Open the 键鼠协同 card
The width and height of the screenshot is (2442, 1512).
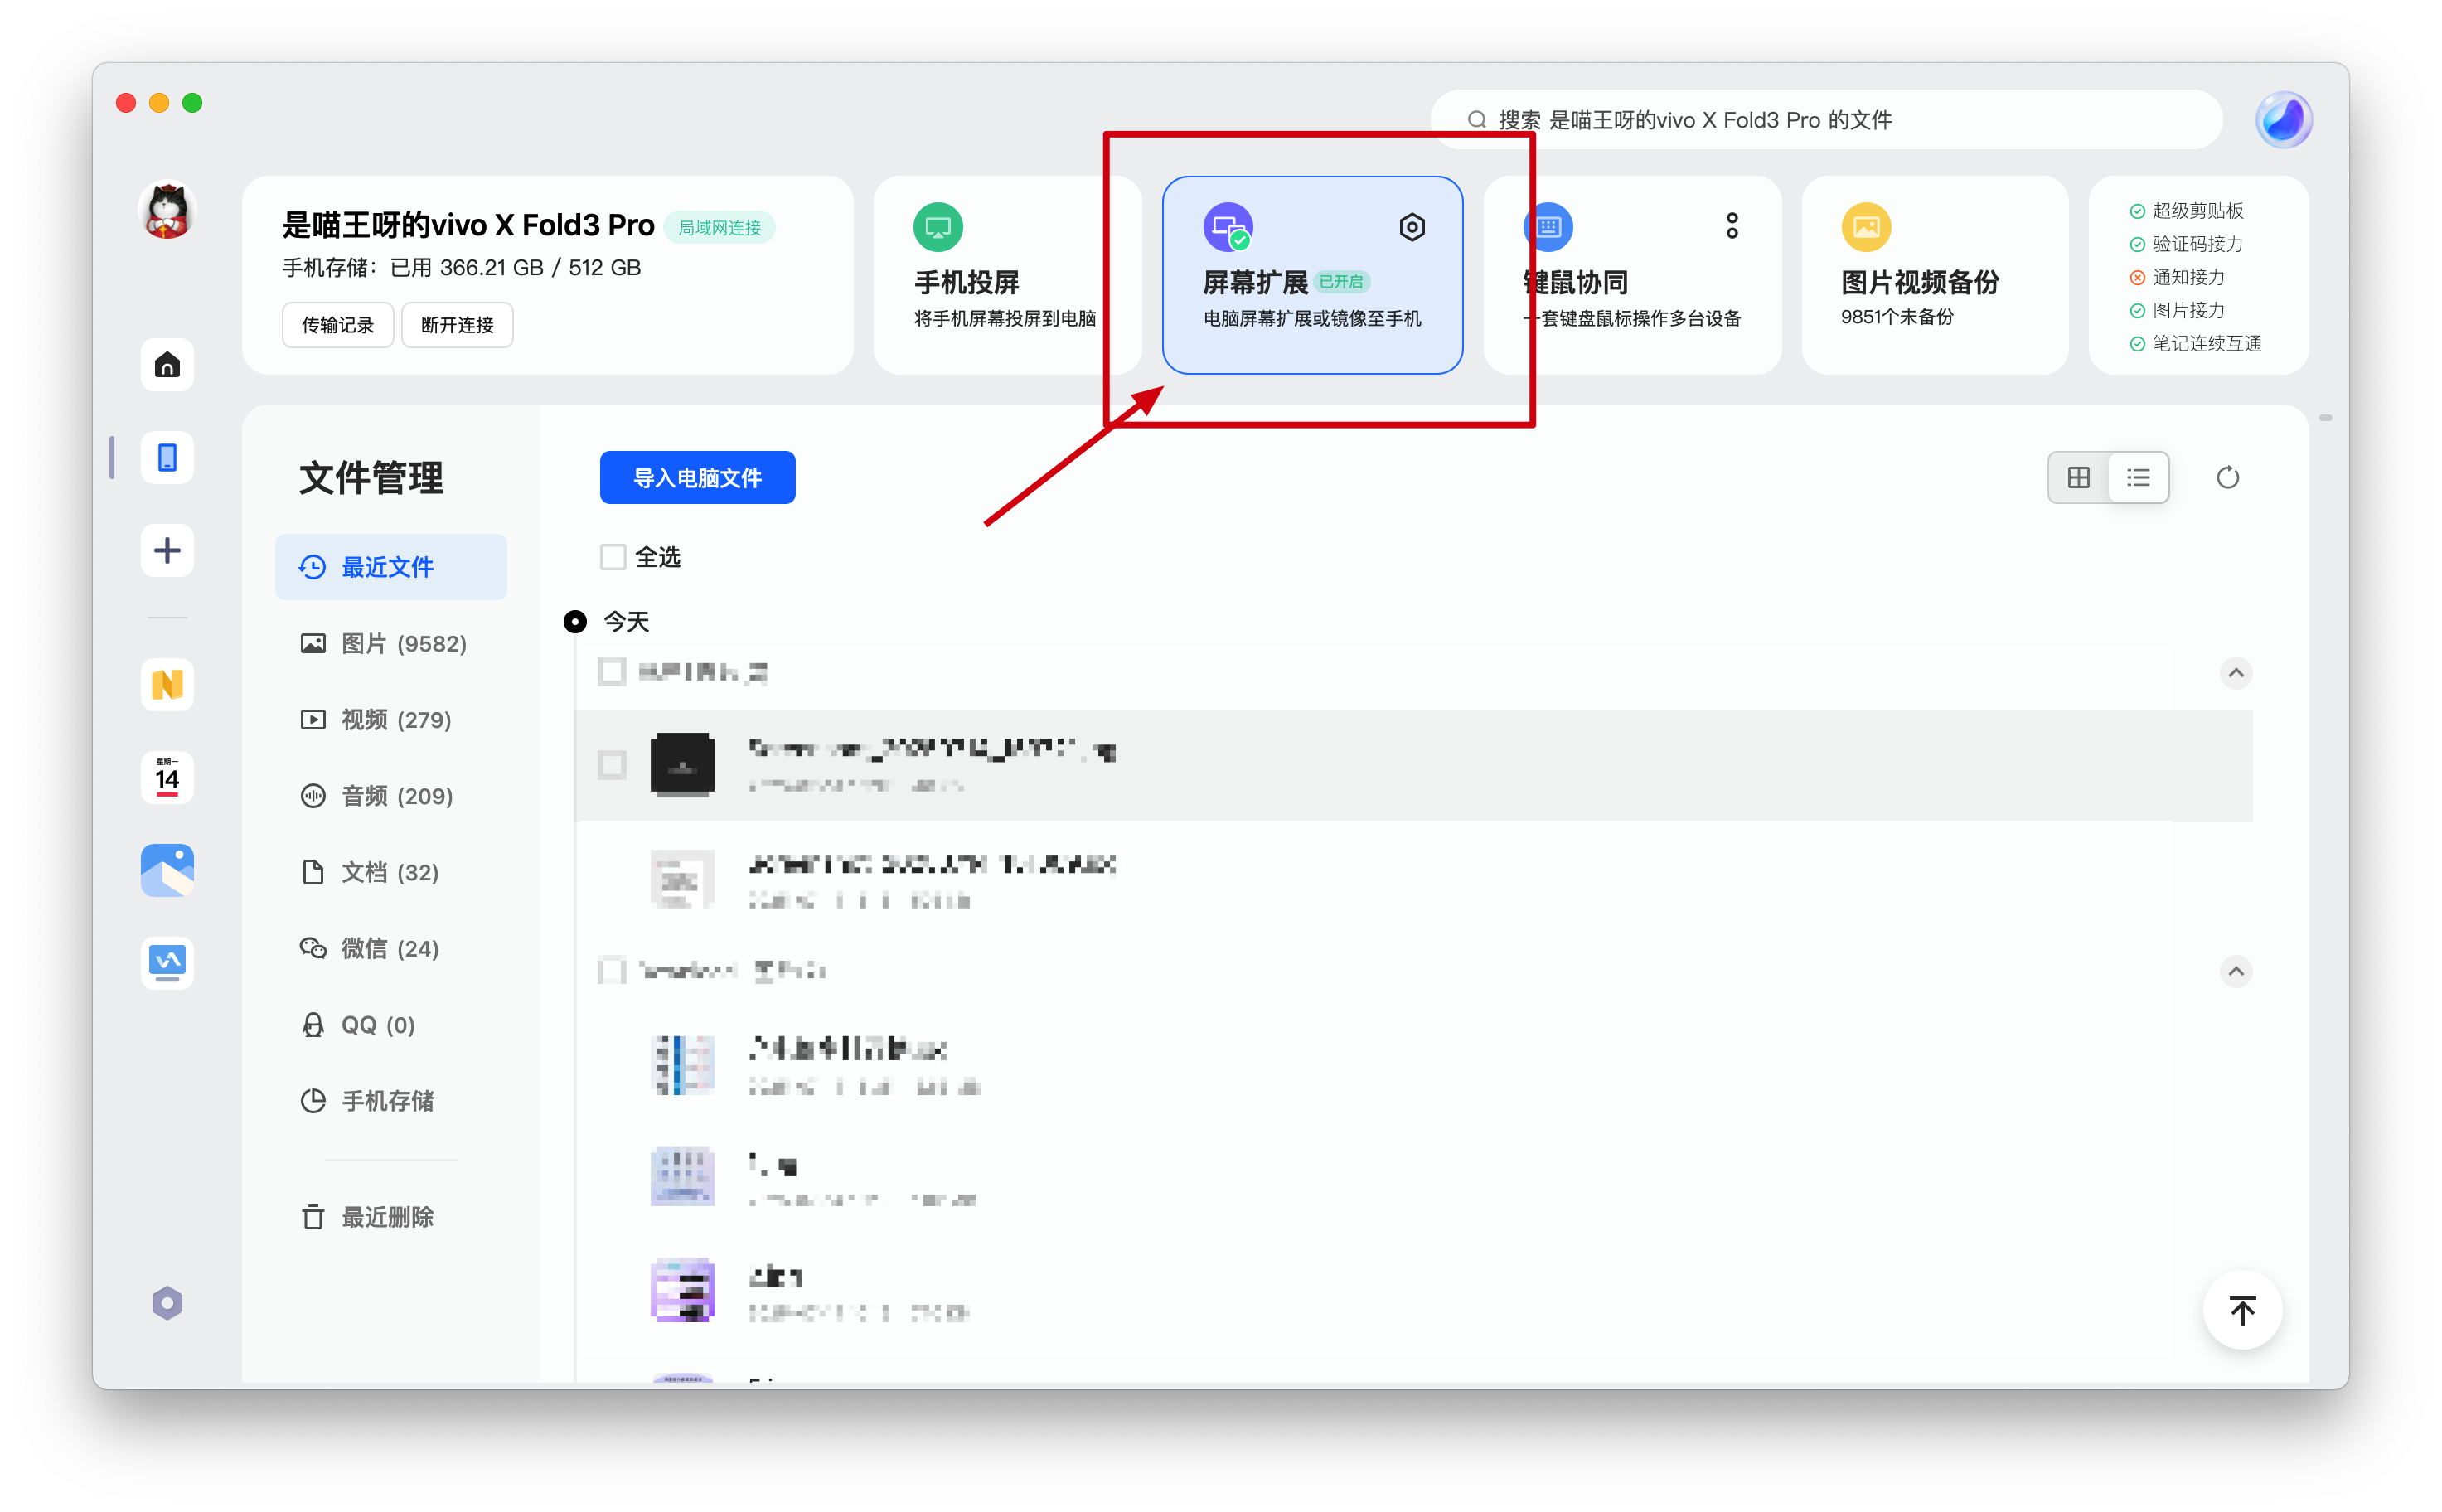click(1633, 275)
